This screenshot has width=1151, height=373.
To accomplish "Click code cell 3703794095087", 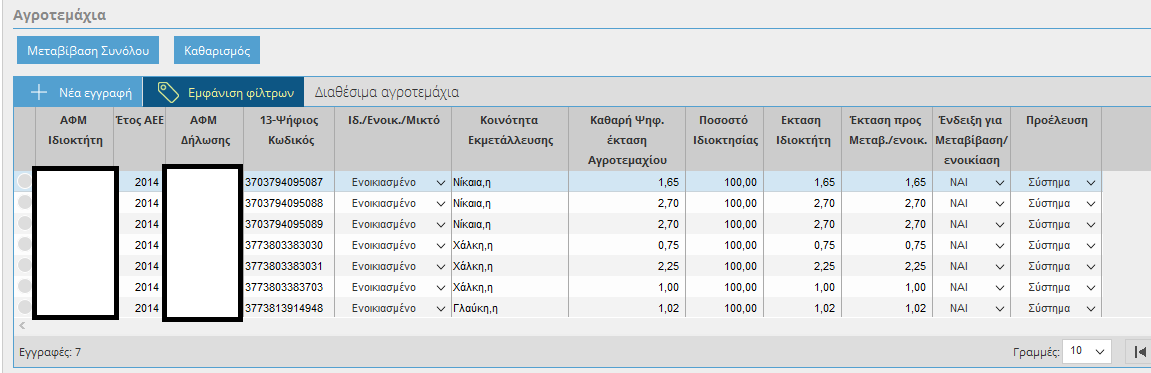I will (289, 181).
